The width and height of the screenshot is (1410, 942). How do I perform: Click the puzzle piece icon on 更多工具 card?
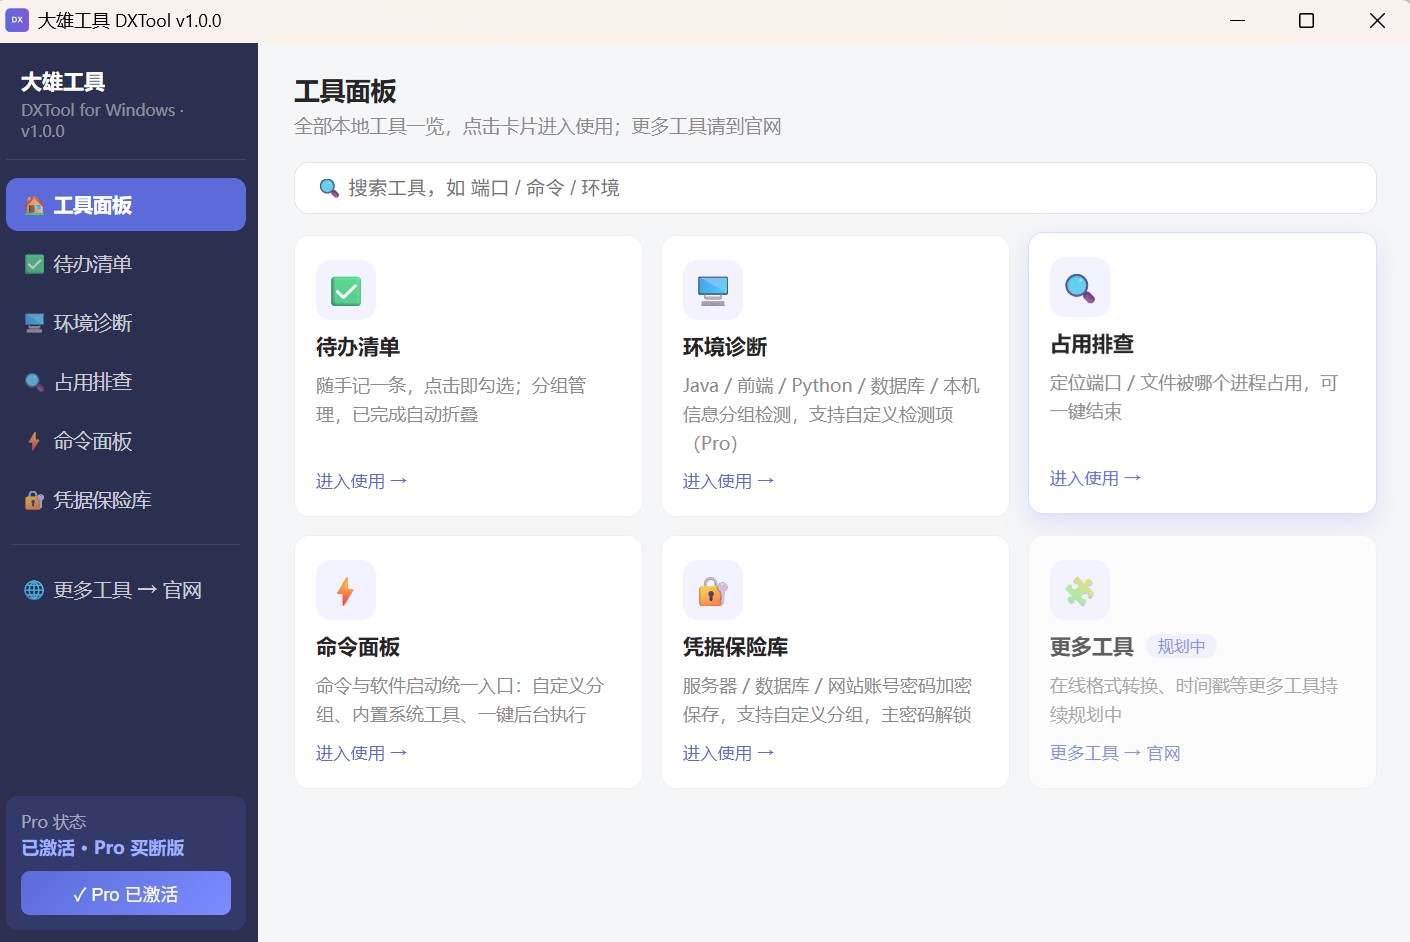(x=1080, y=591)
